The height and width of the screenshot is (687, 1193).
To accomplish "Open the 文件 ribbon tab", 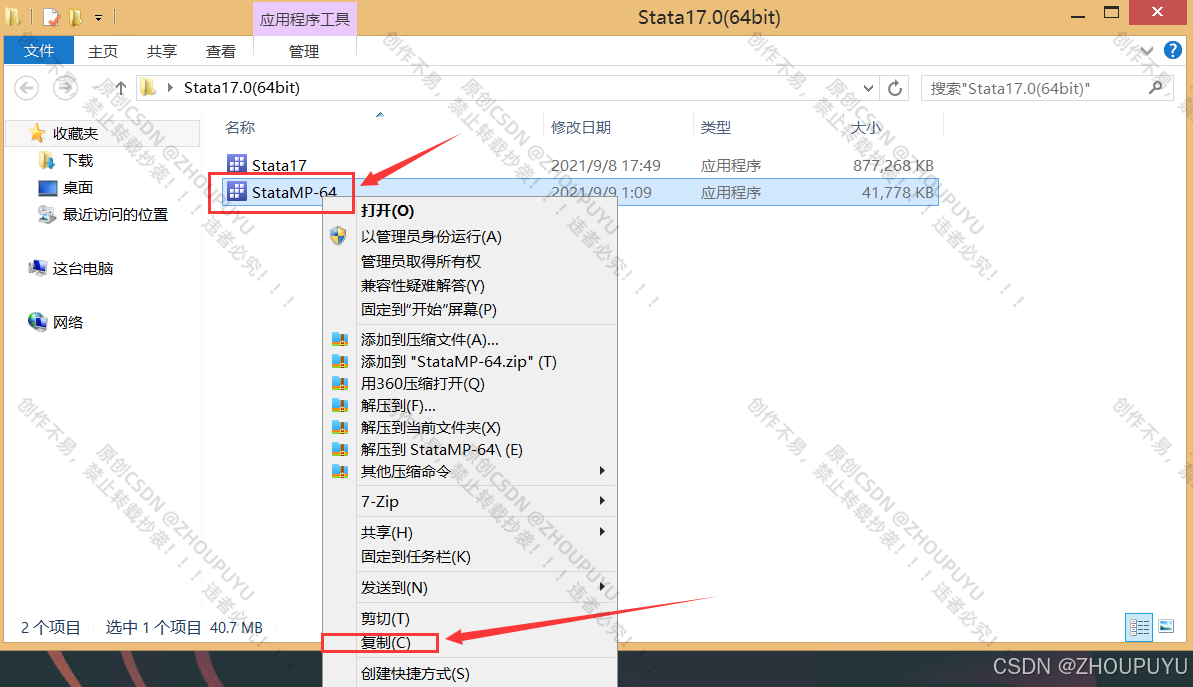I will (39, 51).
